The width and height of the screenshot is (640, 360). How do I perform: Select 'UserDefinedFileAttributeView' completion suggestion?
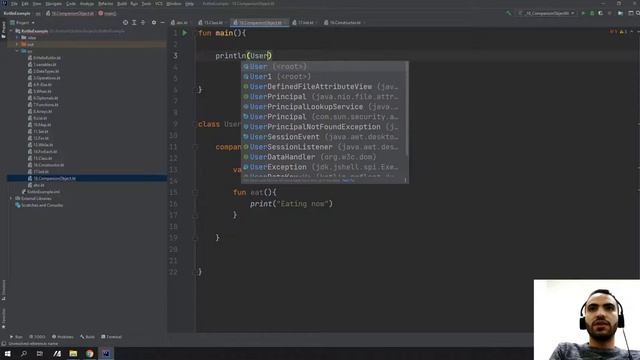click(324, 87)
